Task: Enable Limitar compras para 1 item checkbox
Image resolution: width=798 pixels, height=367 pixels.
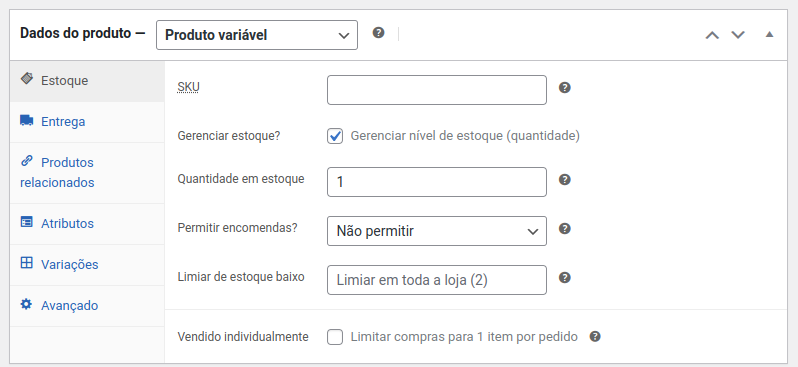Action: (x=335, y=337)
